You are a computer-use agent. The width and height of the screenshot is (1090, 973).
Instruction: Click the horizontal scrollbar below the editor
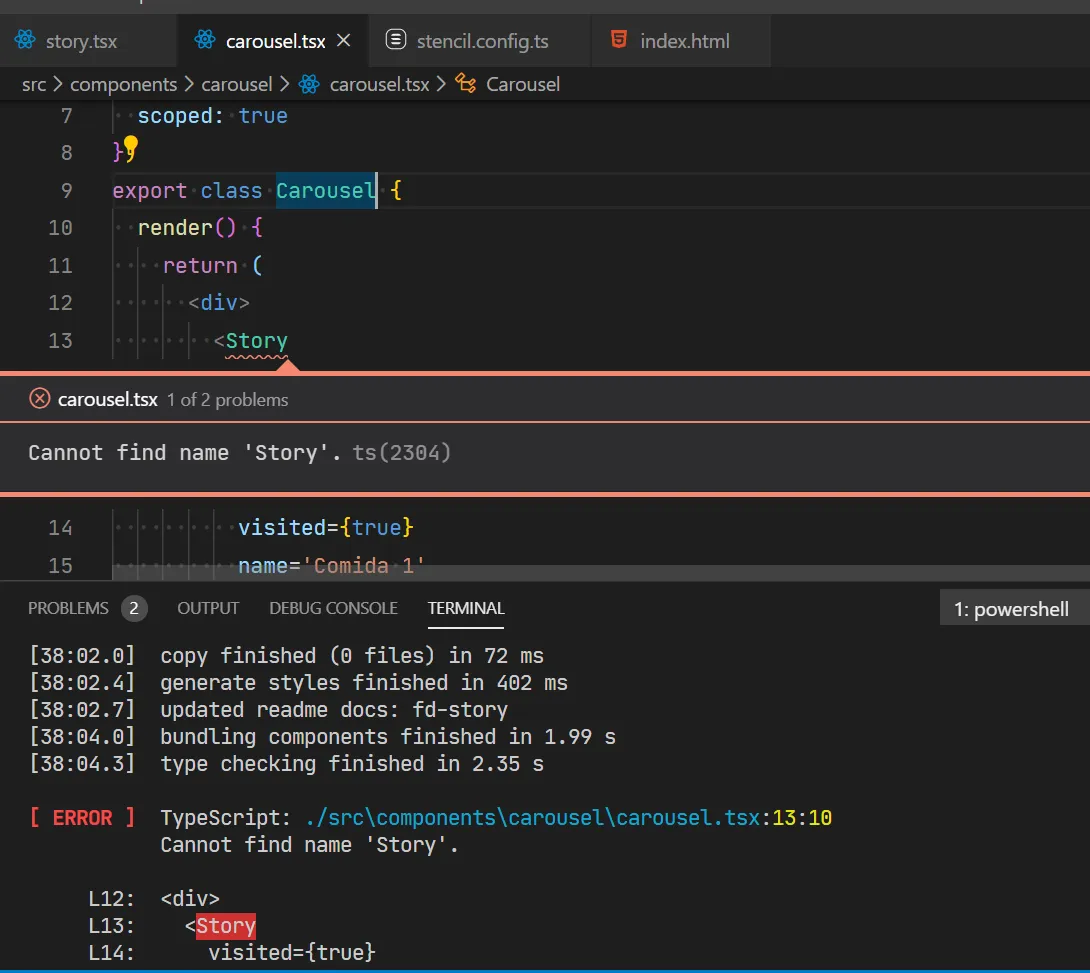[x=600, y=572]
